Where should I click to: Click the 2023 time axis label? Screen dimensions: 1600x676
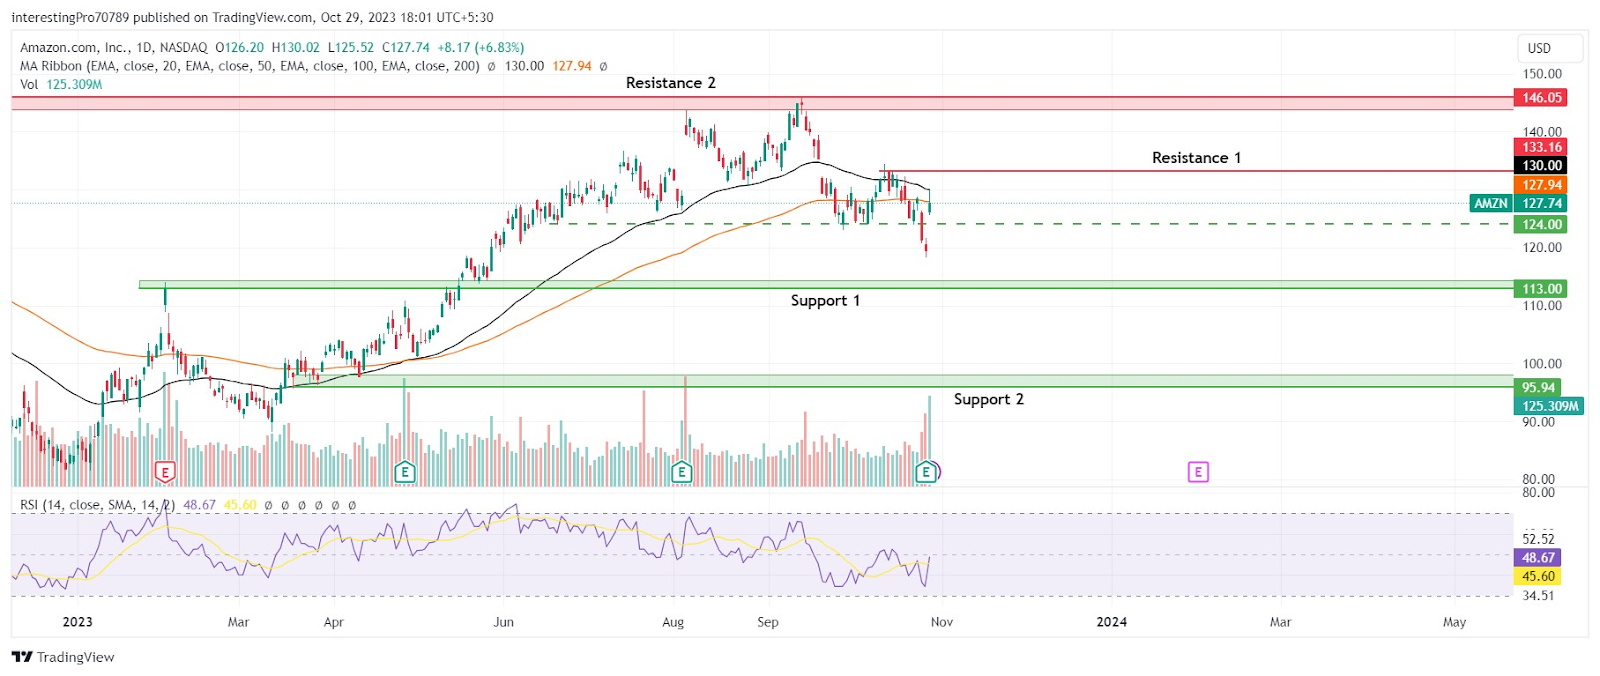coord(77,622)
